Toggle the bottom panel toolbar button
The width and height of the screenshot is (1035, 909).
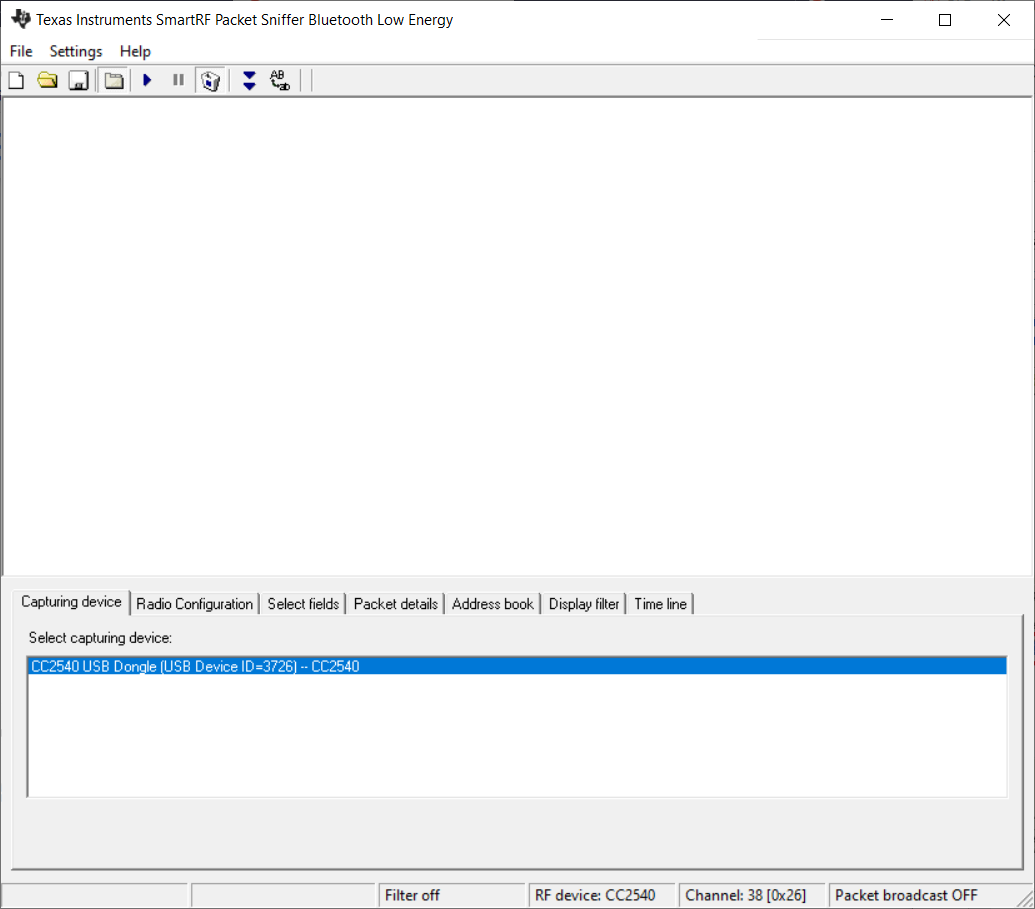114,81
